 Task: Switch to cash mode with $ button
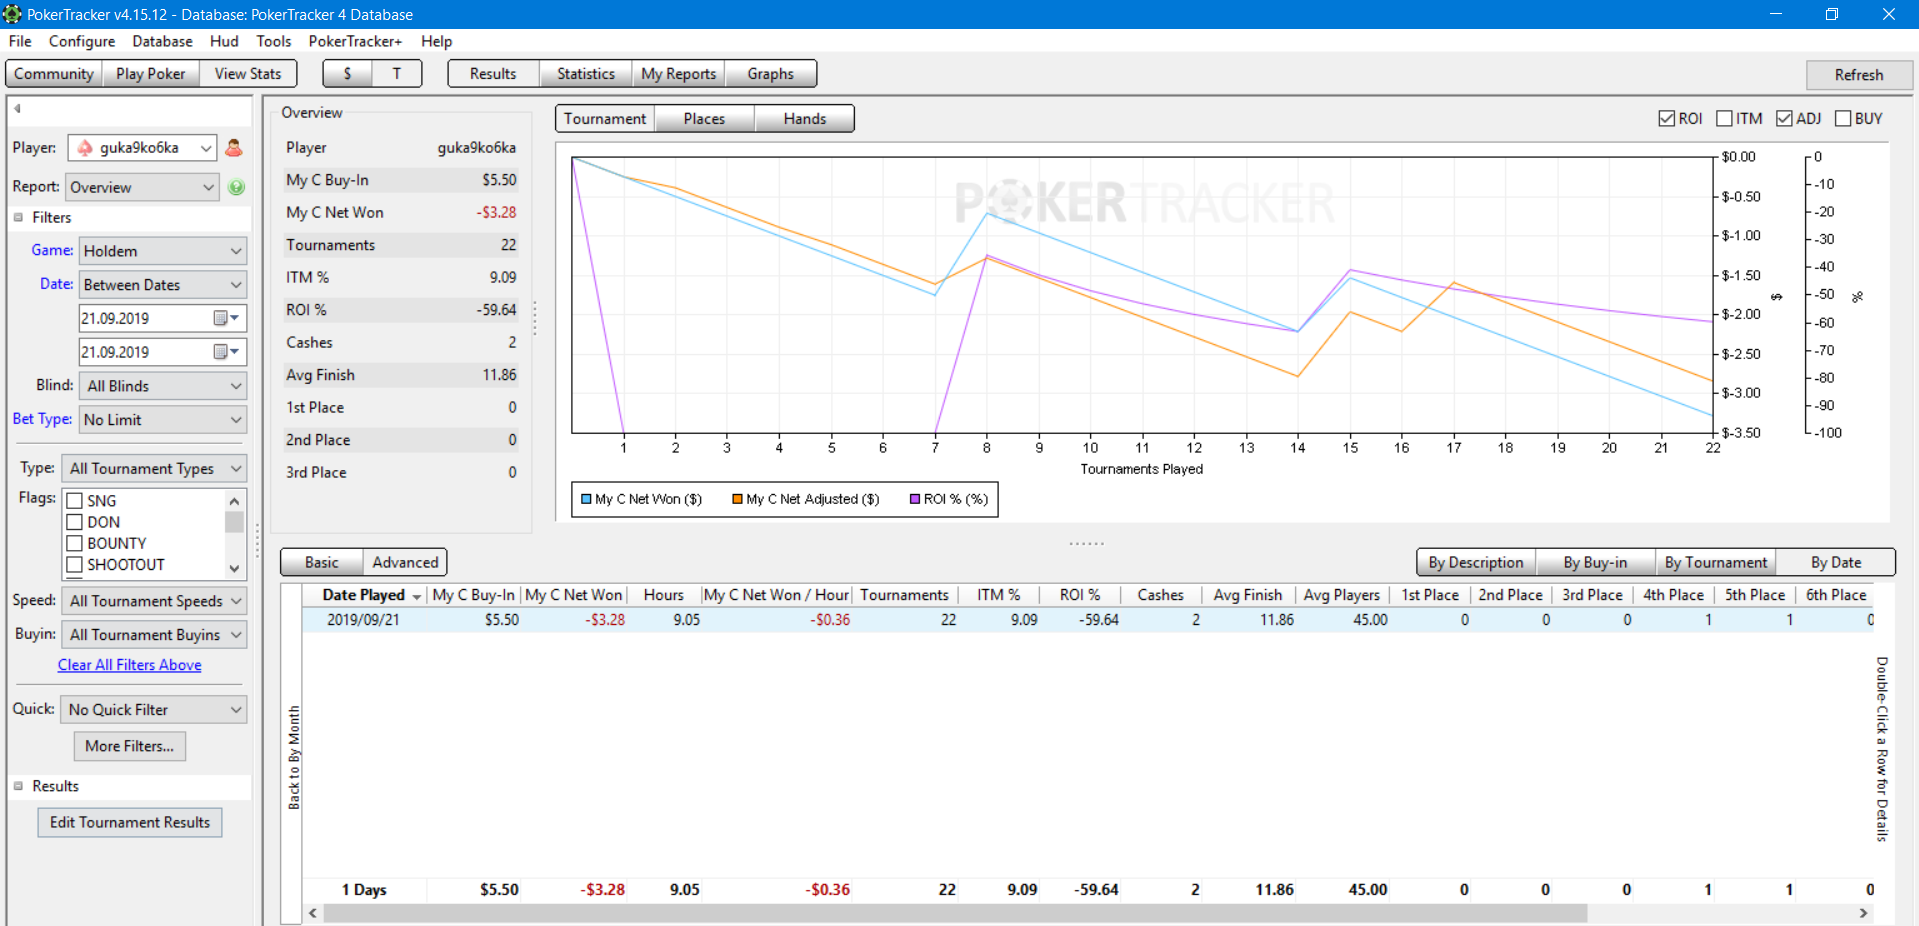(347, 74)
